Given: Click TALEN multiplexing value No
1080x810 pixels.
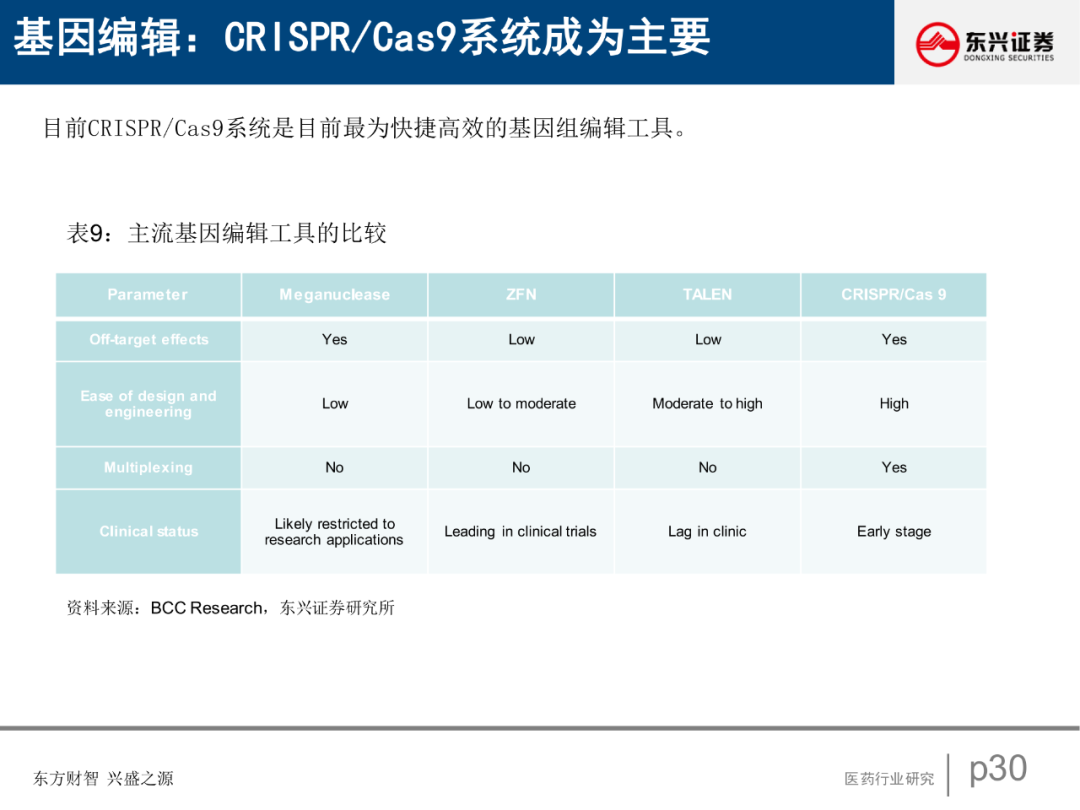Looking at the screenshot, I should (707, 468).
